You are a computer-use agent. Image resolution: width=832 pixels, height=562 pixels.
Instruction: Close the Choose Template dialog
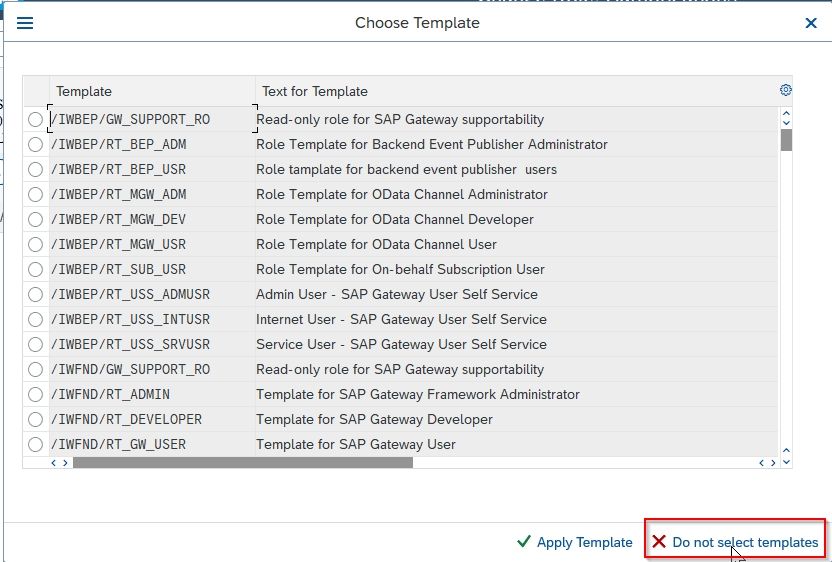(x=811, y=23)
